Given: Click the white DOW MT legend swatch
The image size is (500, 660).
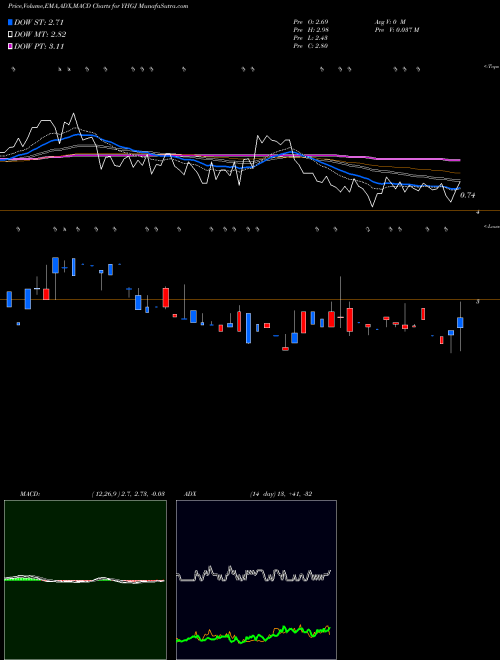Looking at the screenshot, I should coord(10,35).
